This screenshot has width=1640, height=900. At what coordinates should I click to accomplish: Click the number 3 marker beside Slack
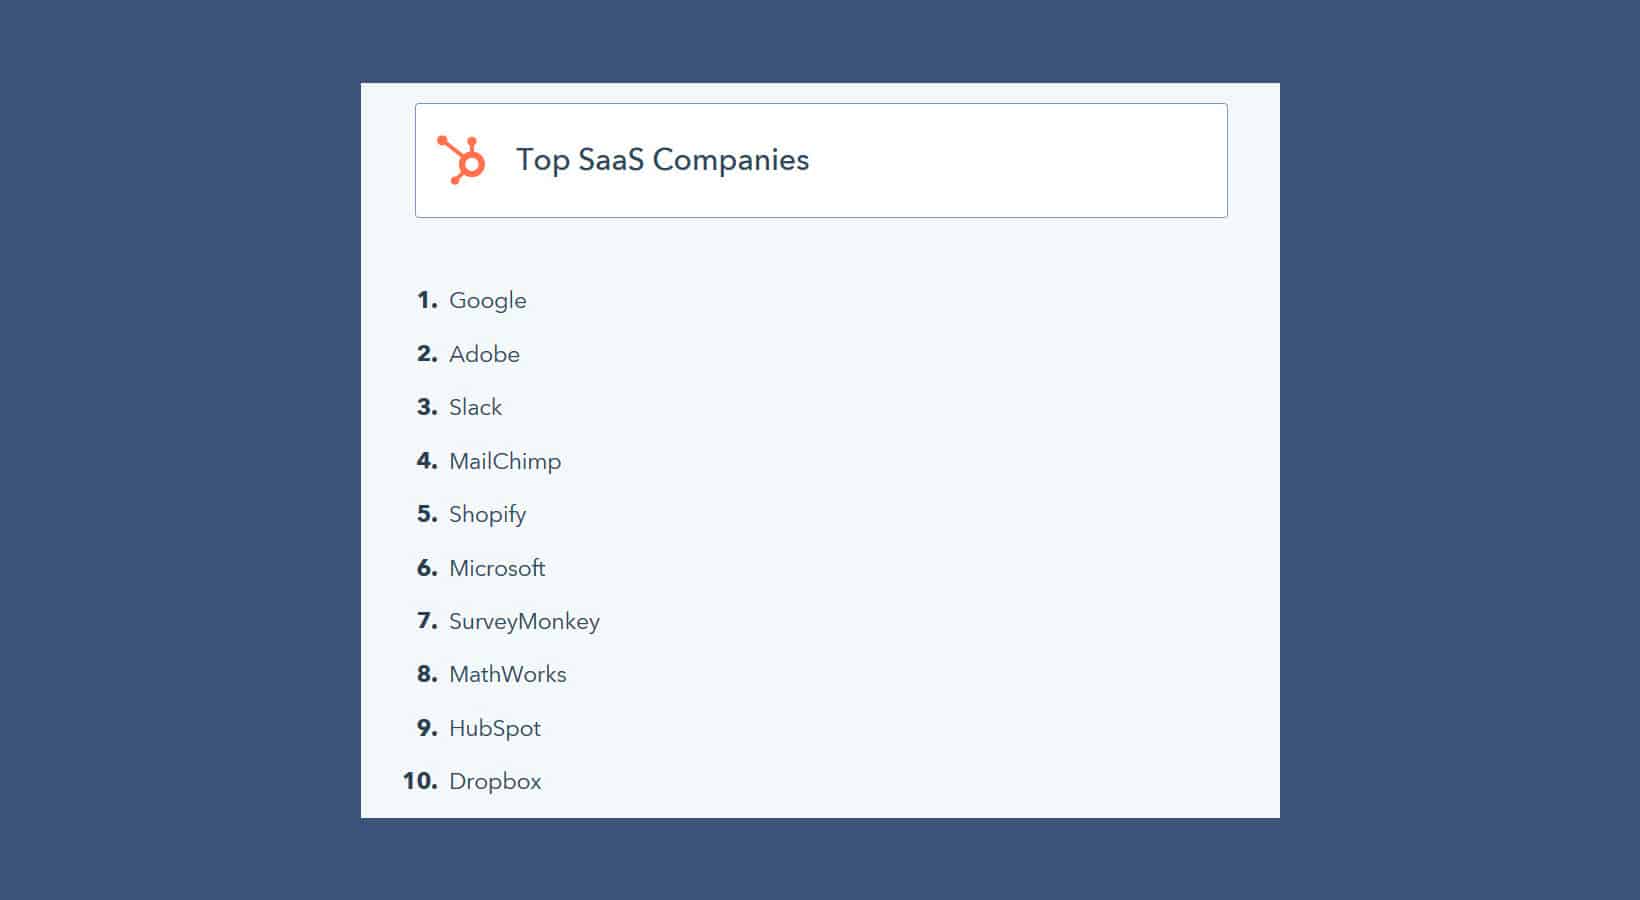pyautogui.click(x=427, y=407)
